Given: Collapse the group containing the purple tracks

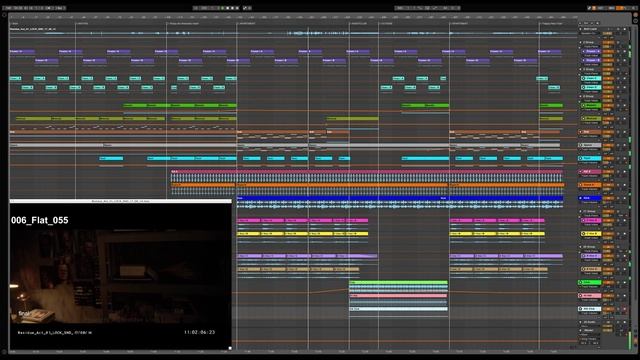Looking at the screenshot, I should pos(580,42).
